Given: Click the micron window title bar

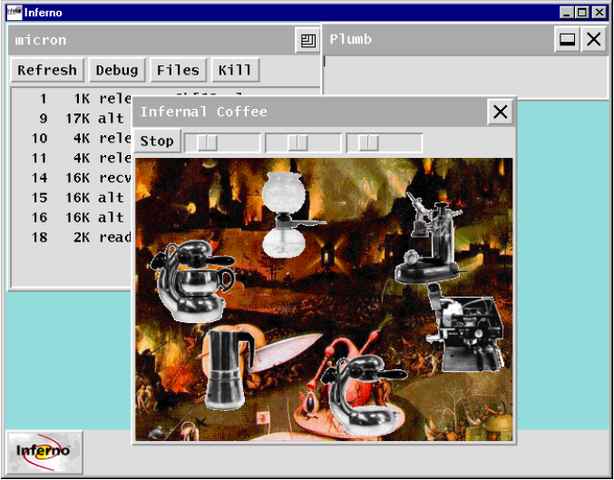Looking at the screenshot, I should coord(151,40).
